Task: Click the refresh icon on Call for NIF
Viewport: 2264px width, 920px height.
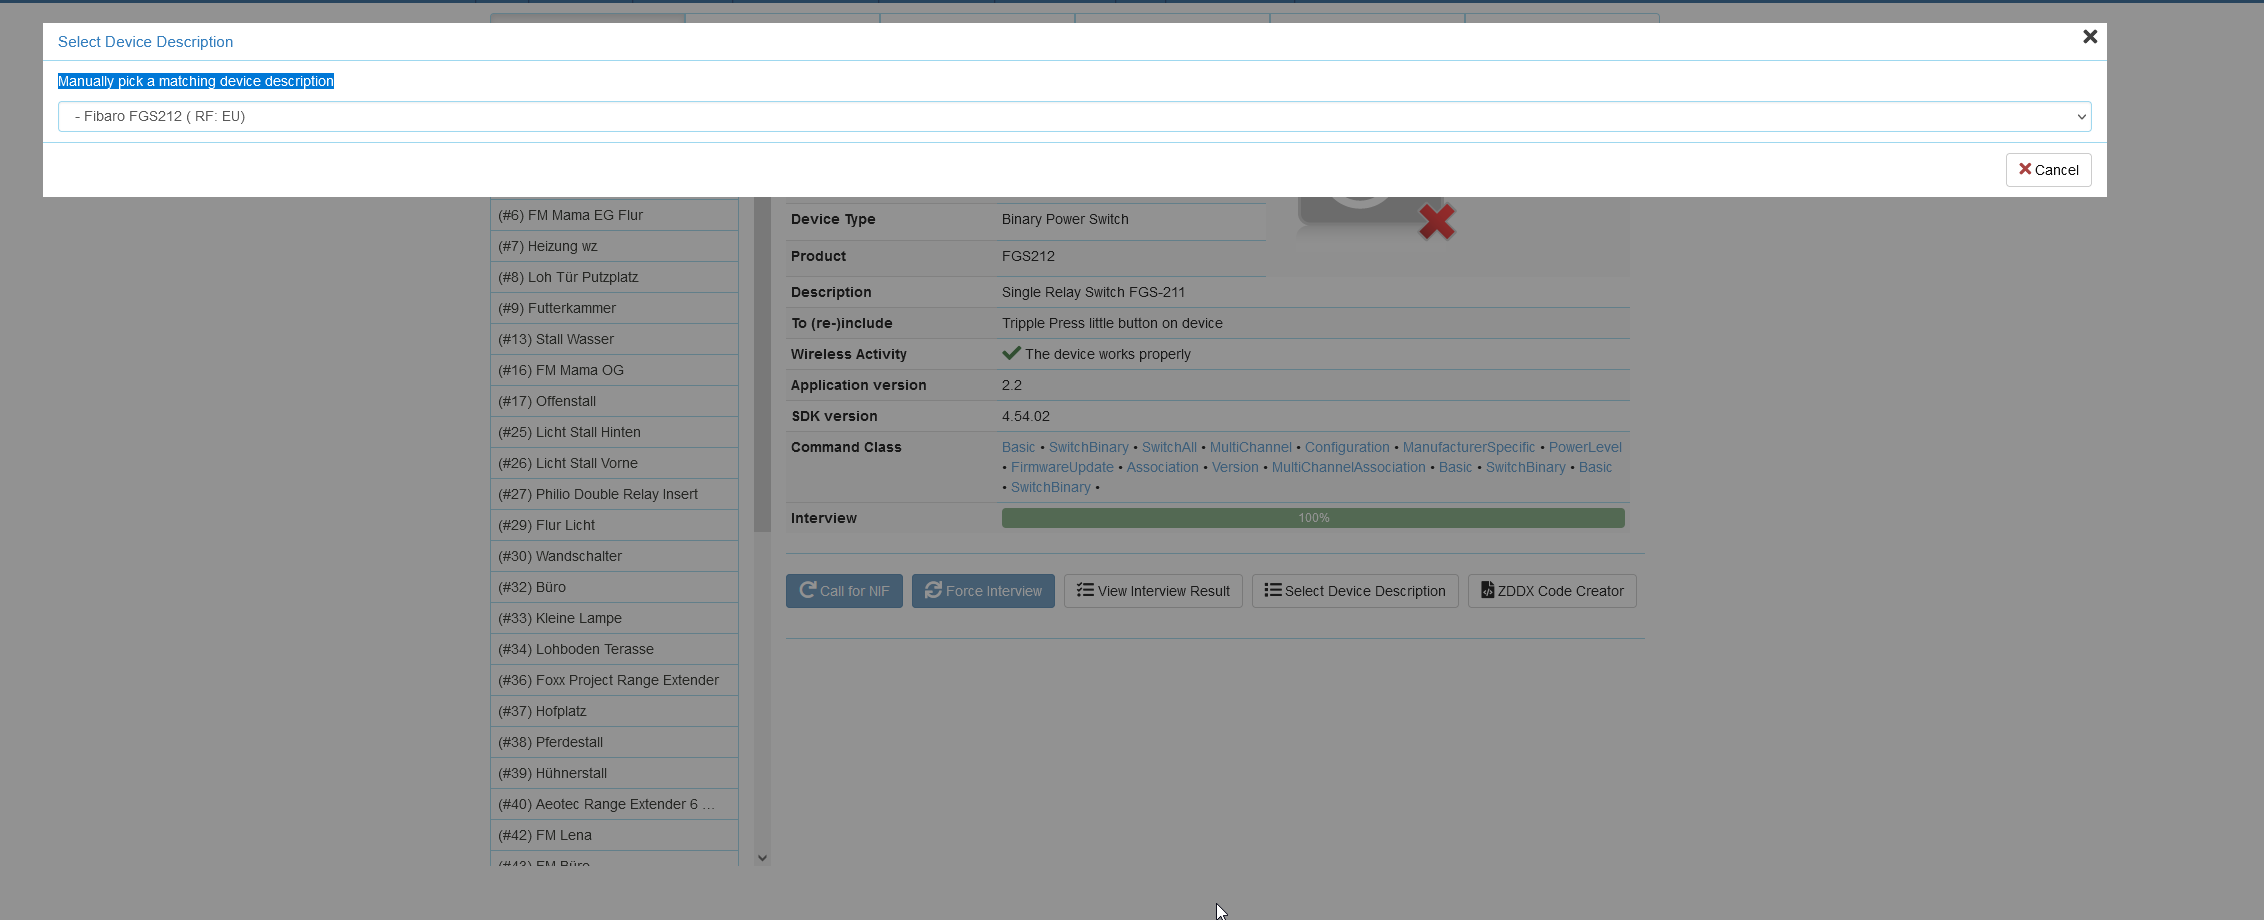Action: click(808, 590)
